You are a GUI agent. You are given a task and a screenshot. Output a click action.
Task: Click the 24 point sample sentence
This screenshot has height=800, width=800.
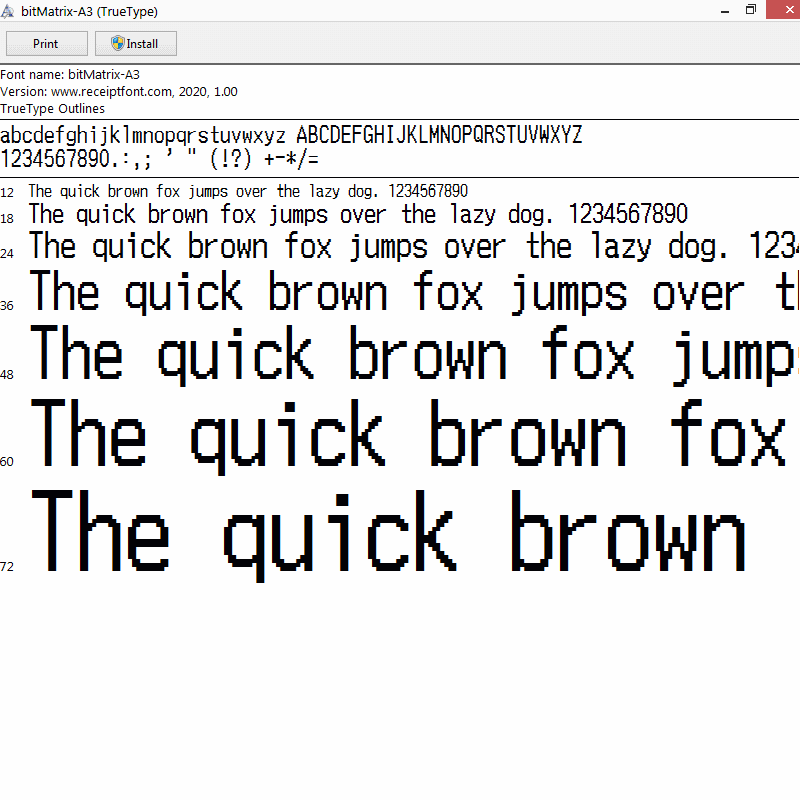414,246
